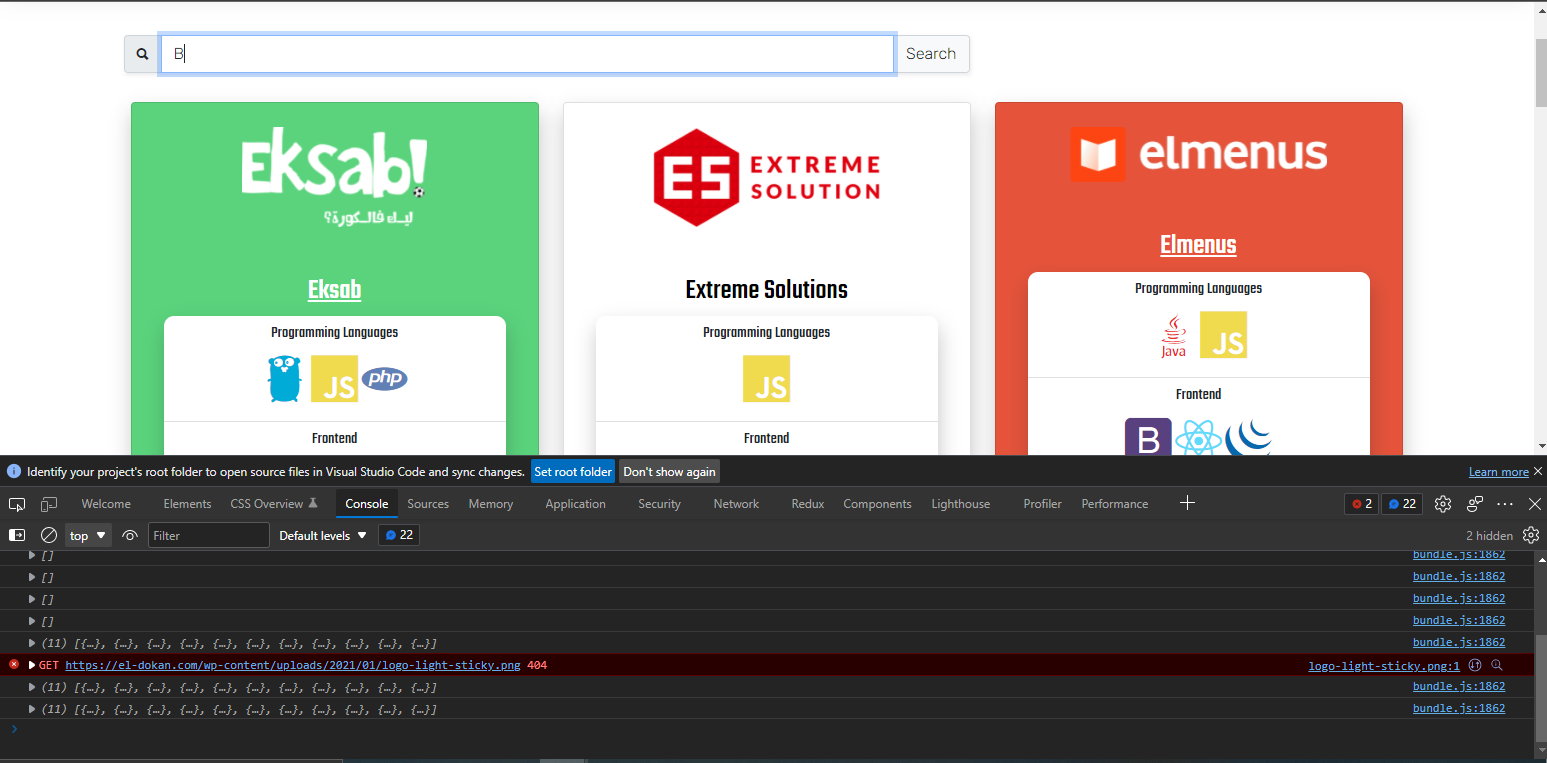Screen dimensions: 1547x763
Task: Click the Don't show again button
Action: point(669,471)
